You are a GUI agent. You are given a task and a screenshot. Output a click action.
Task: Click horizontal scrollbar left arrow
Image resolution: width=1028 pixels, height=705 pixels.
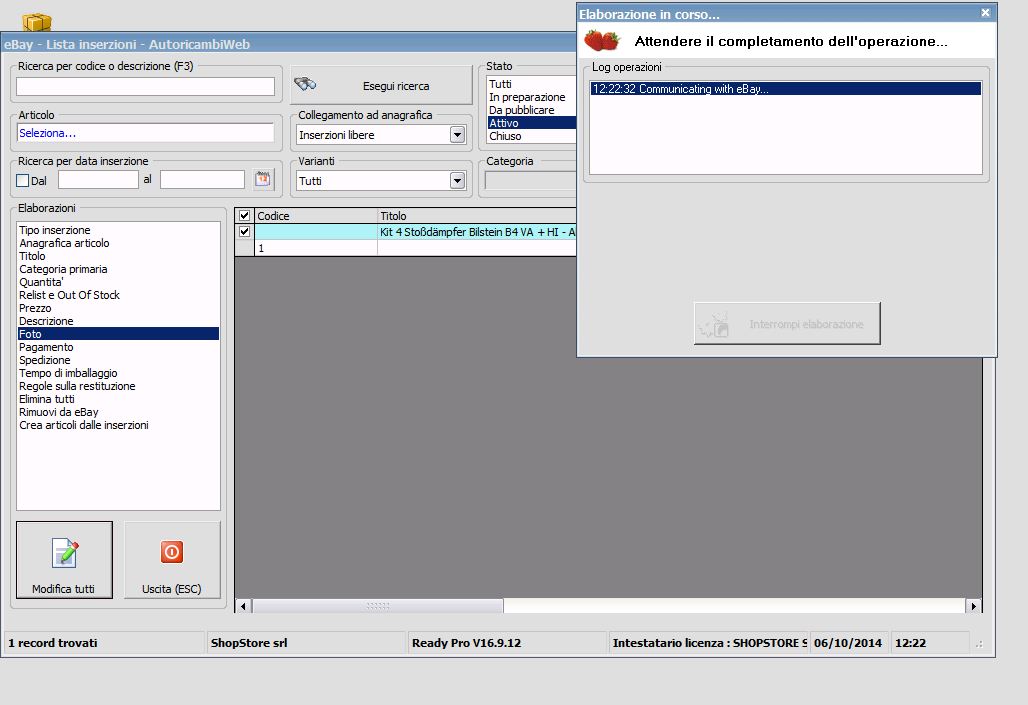point(243,606)
